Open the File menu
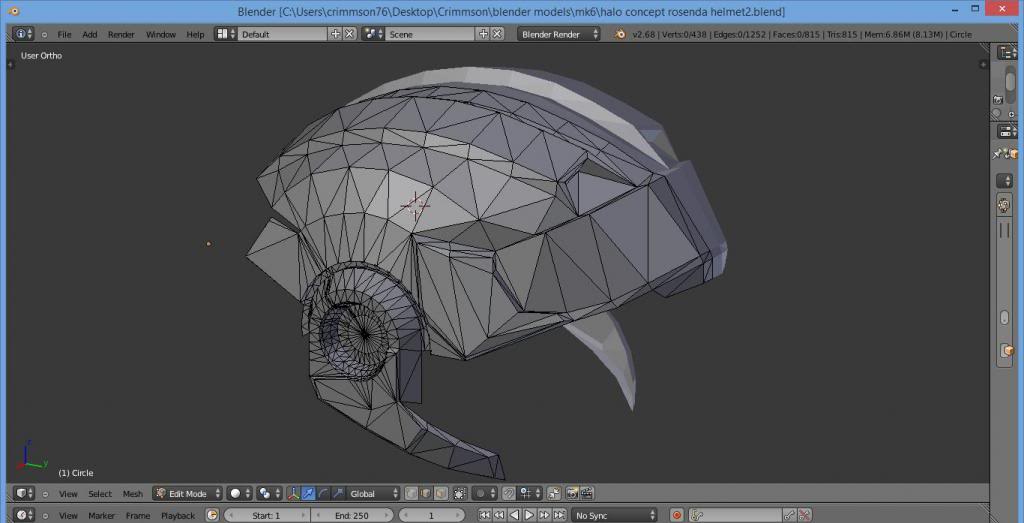Image resolution: width=1024 pixels, height=523 pixels. pos(64,34)
